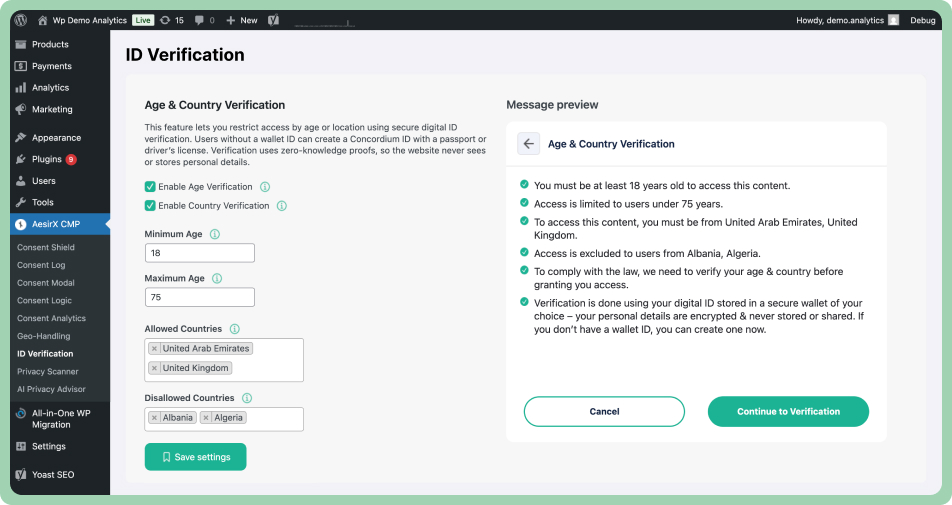The width and height of the screenshot is (952, 505).
Task: Click info icon beside Minimum Age
Action: click(215, 234)
